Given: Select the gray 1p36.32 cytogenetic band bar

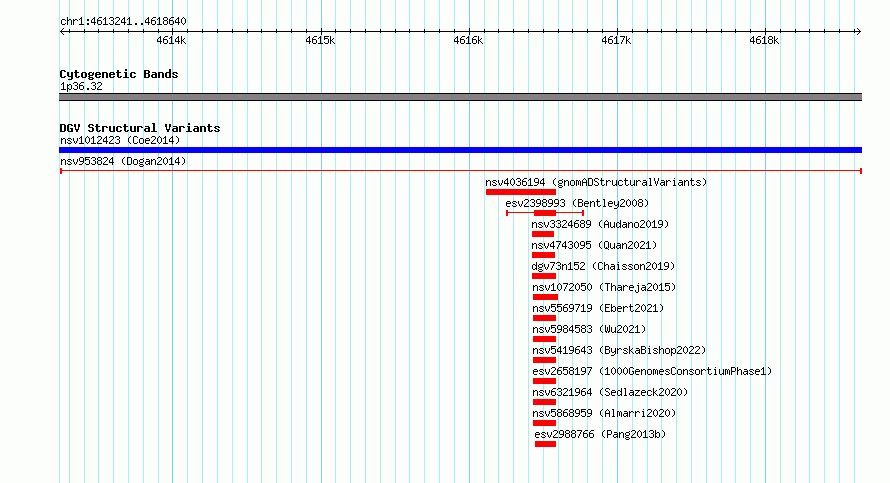Looking at the screenshot, I should (x=460, y=97).
